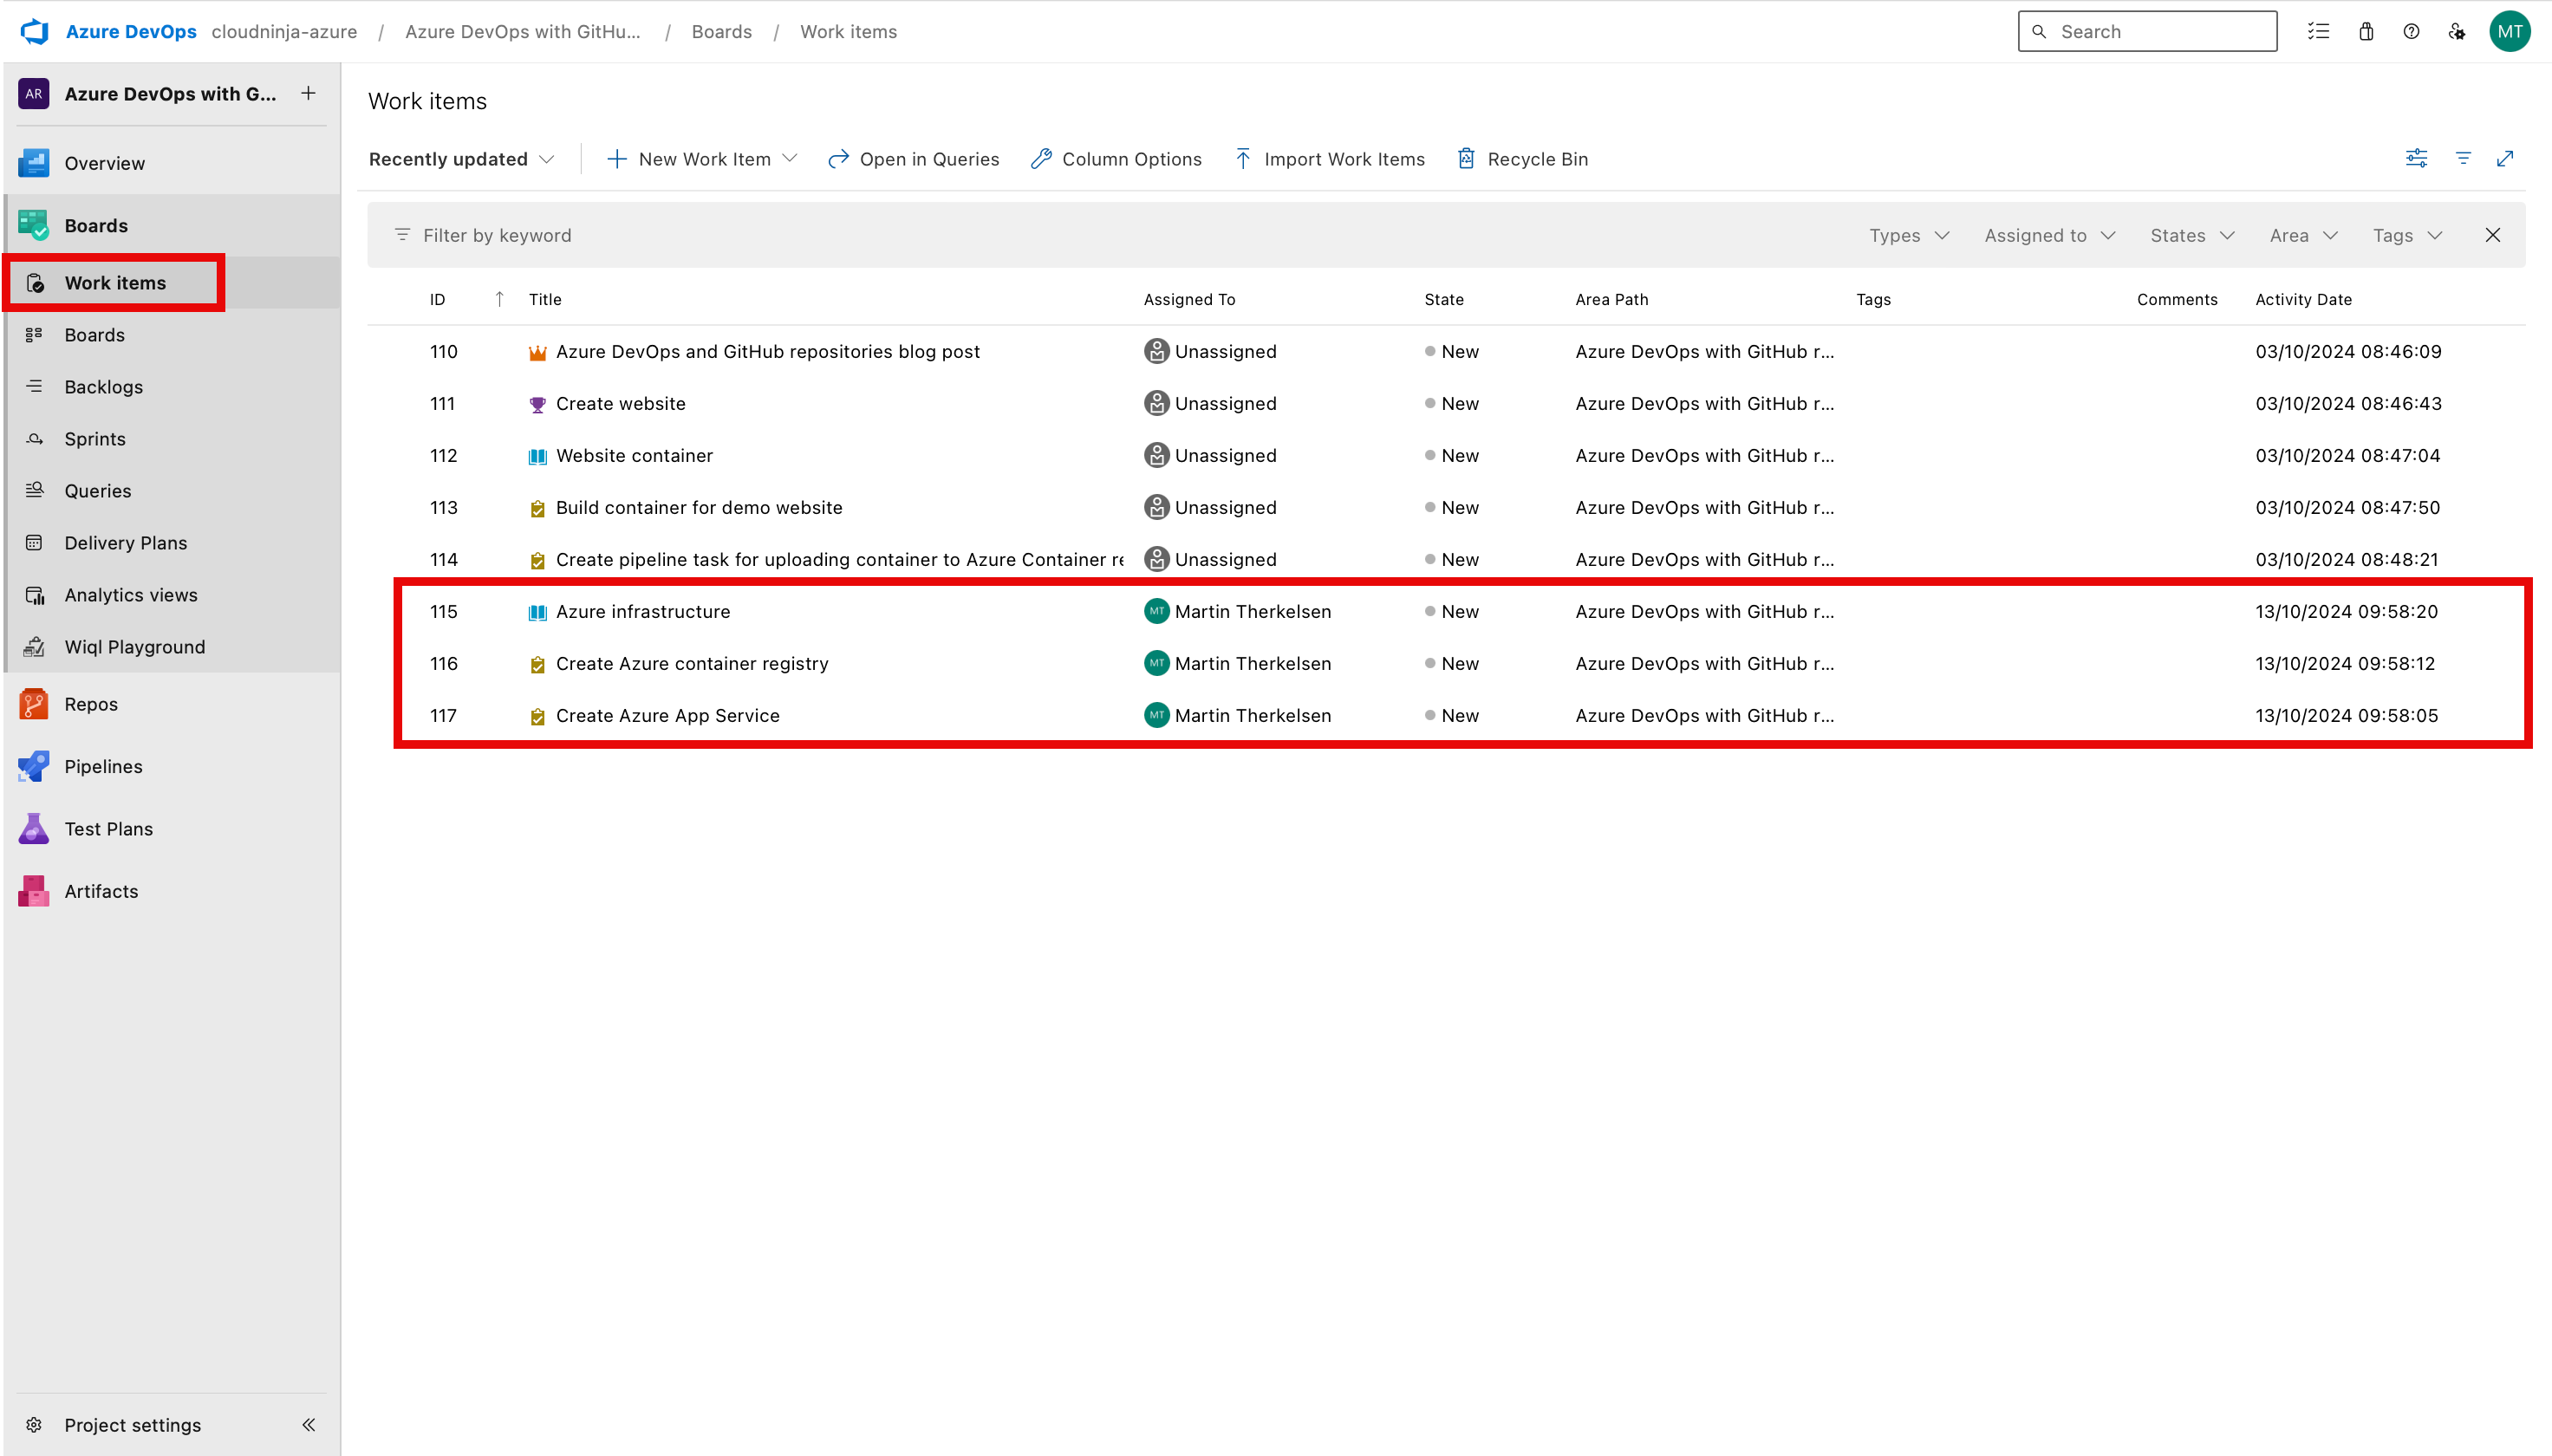The image size is (2552, 1456).
Task: Click the plus icon beside project name
Action: 308,93
